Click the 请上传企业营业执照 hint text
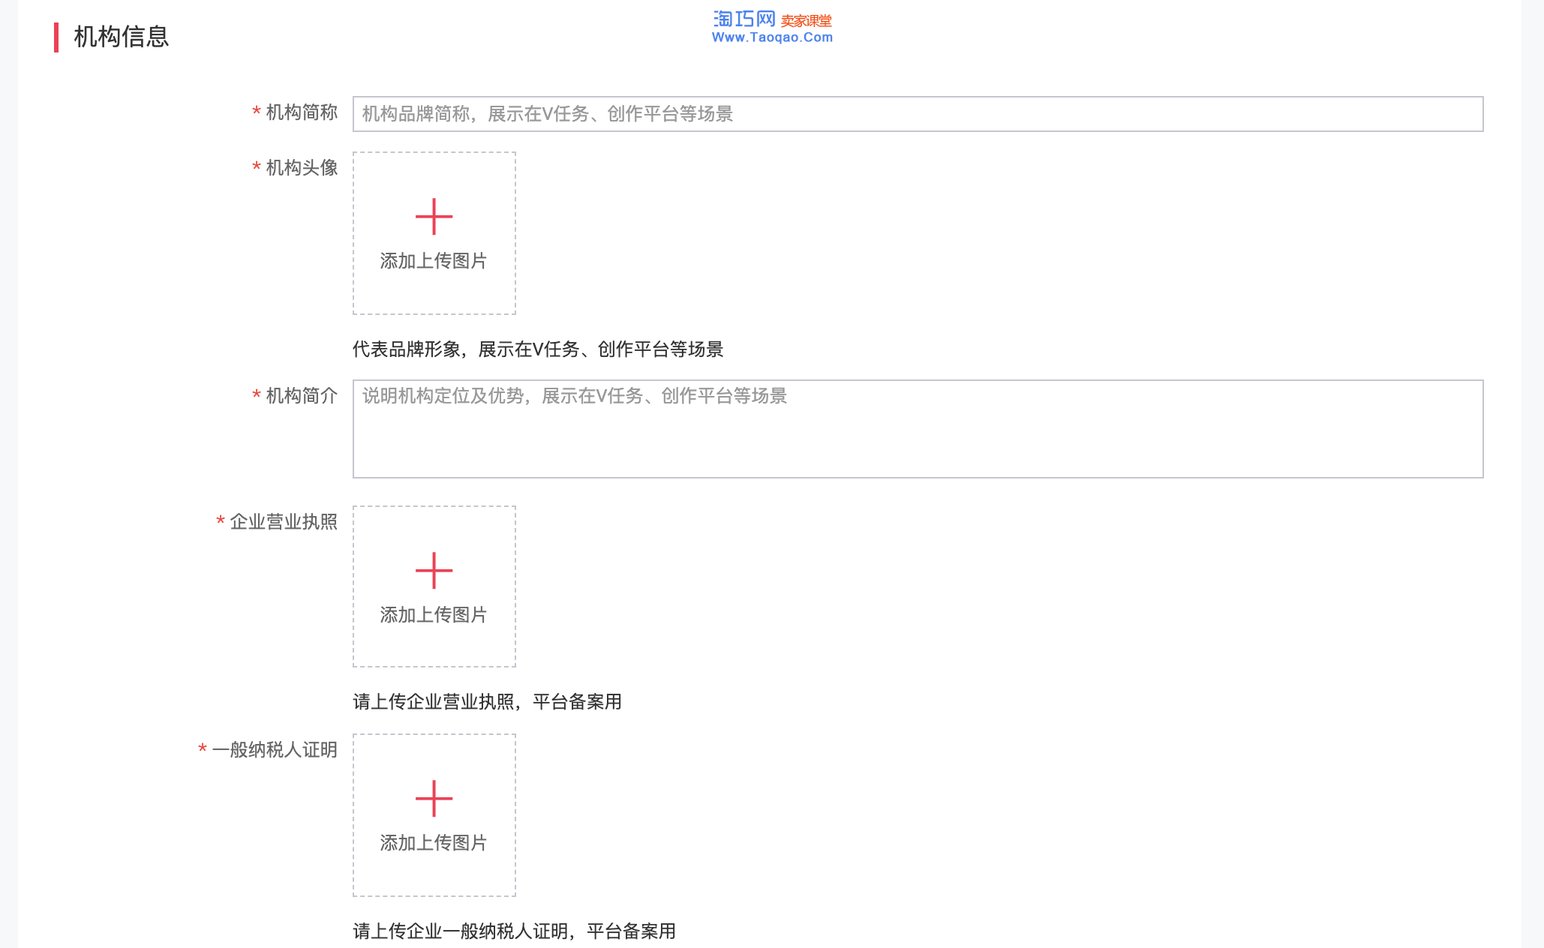The height and width of the screenshot is (948, 1544). [x=487, y=702]
